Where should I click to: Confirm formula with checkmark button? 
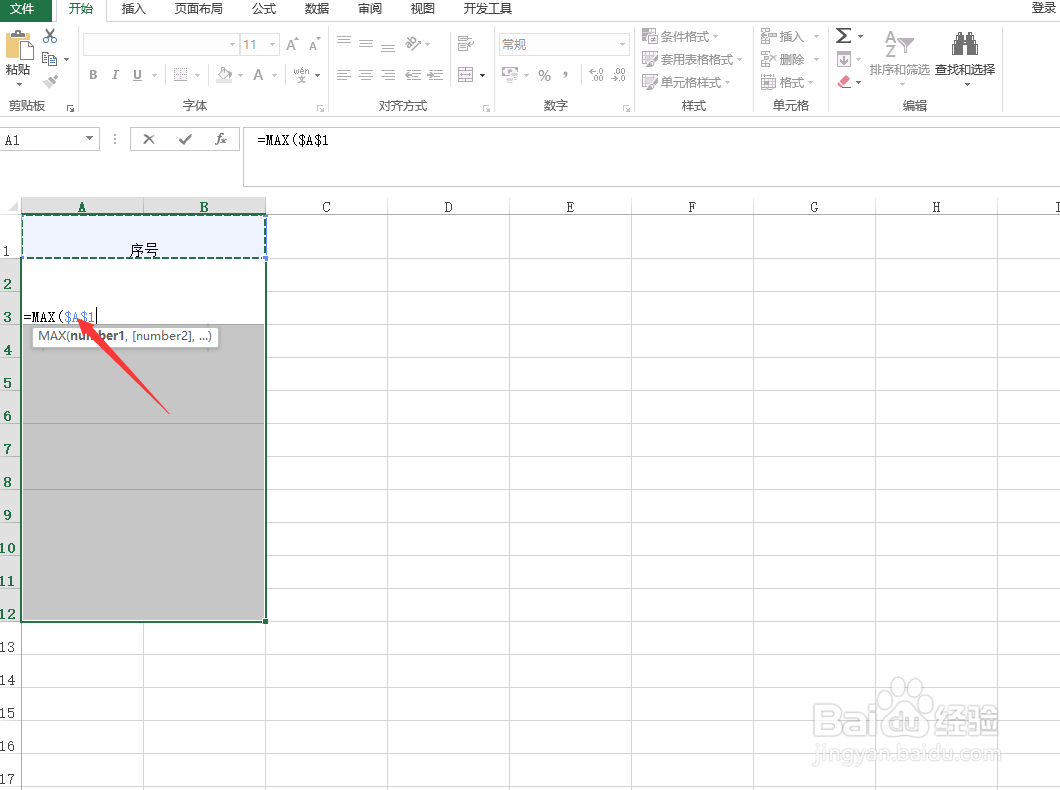coord(185,139)
